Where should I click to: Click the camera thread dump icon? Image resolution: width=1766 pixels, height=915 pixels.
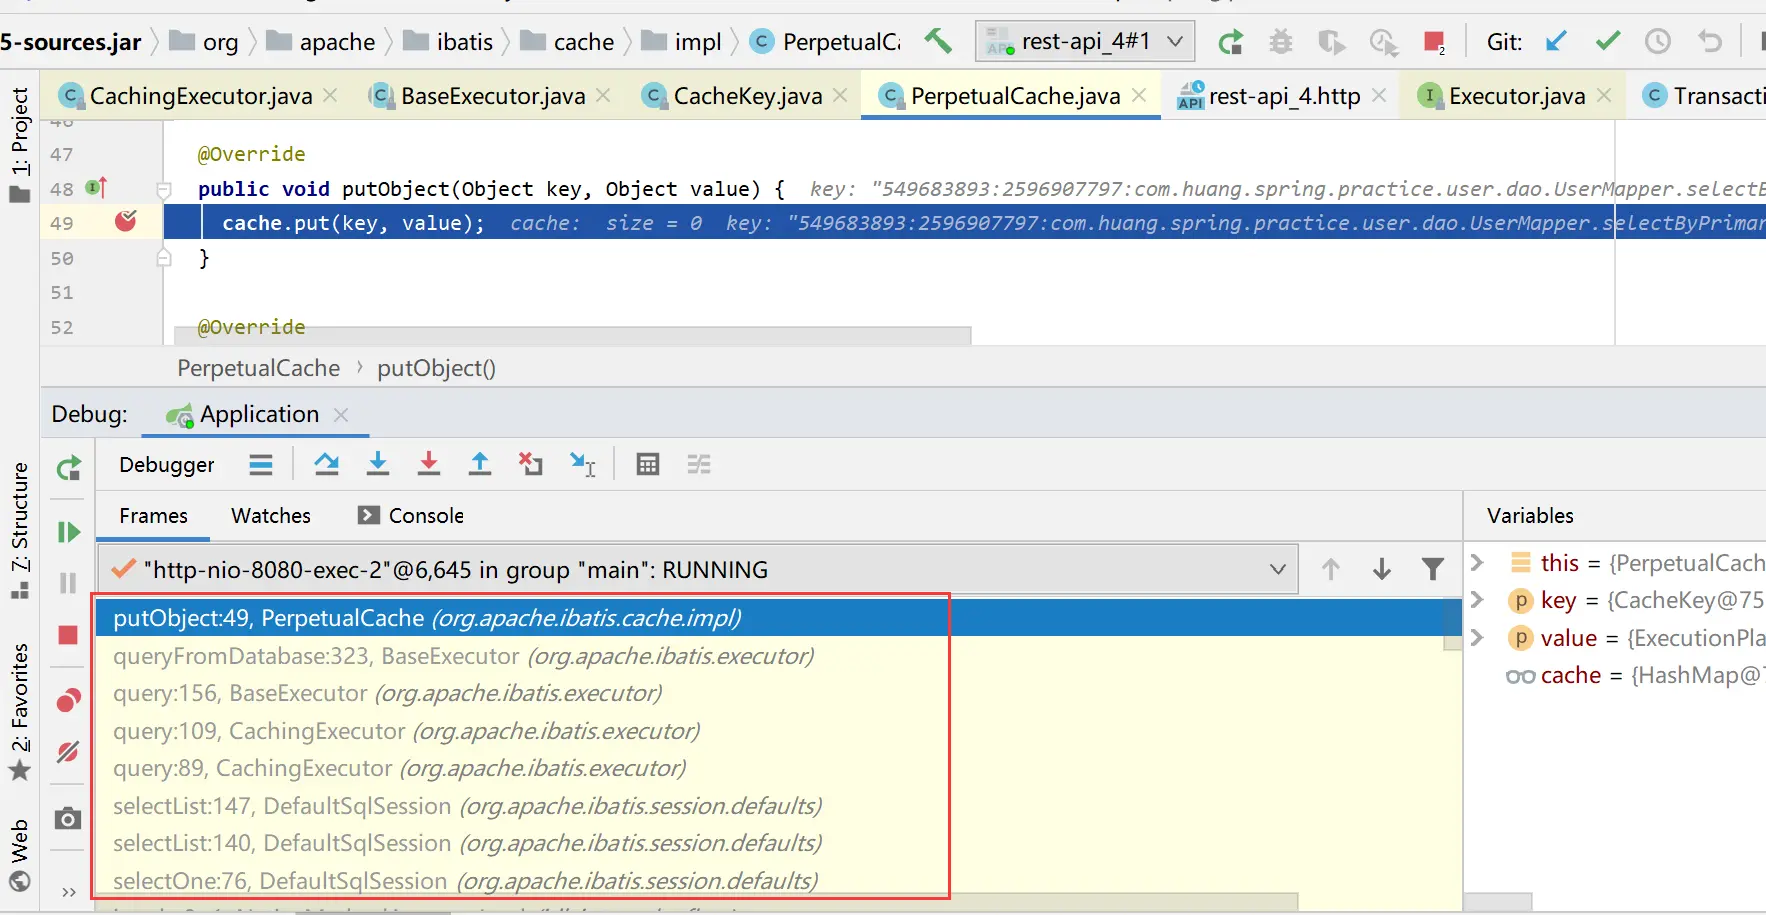point(68,819)
